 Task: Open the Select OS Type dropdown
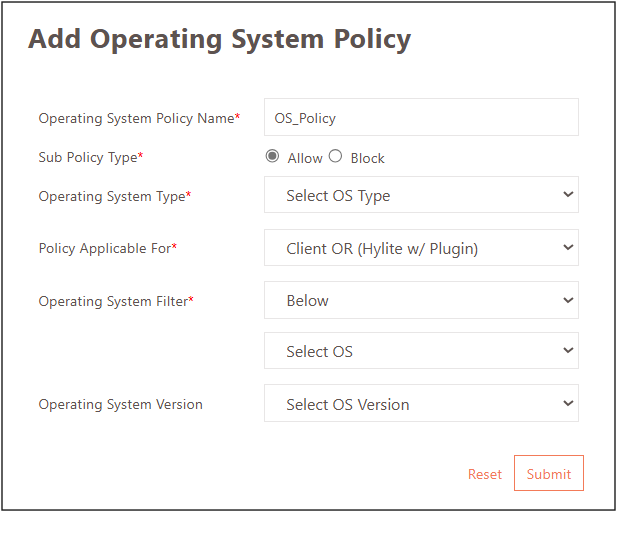[420, 195]
